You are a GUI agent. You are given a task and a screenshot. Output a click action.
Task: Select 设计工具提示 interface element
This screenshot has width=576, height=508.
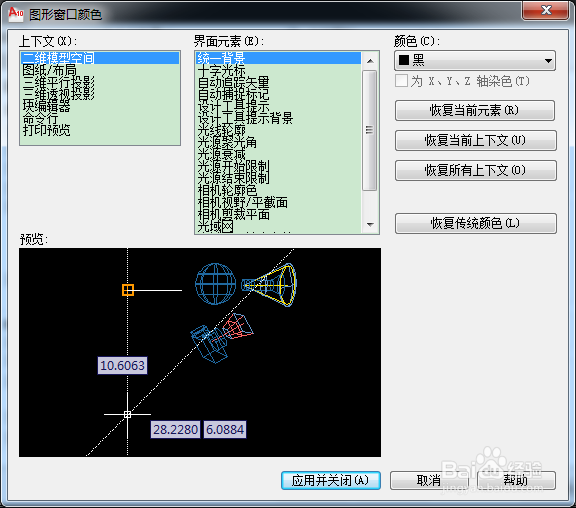278,106
